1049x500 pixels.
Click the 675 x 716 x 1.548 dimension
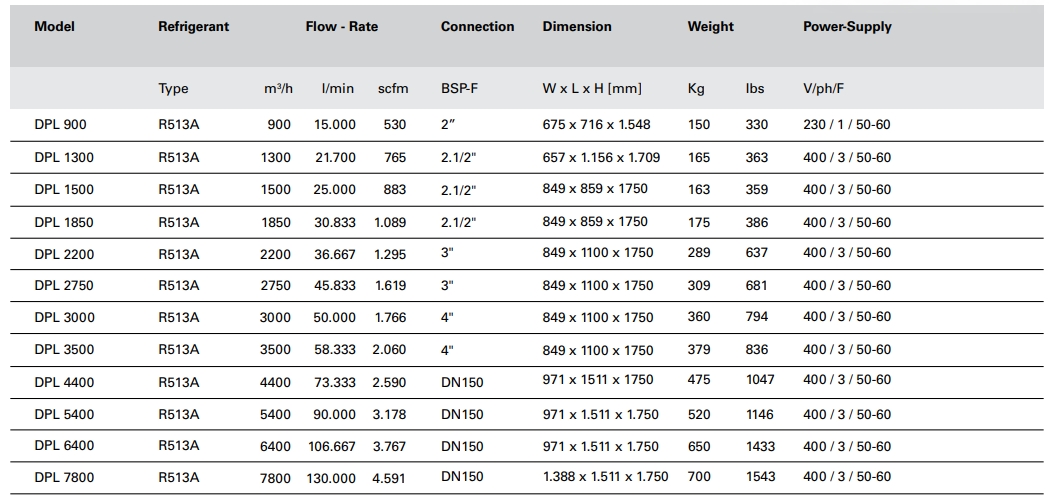[596, 125]
